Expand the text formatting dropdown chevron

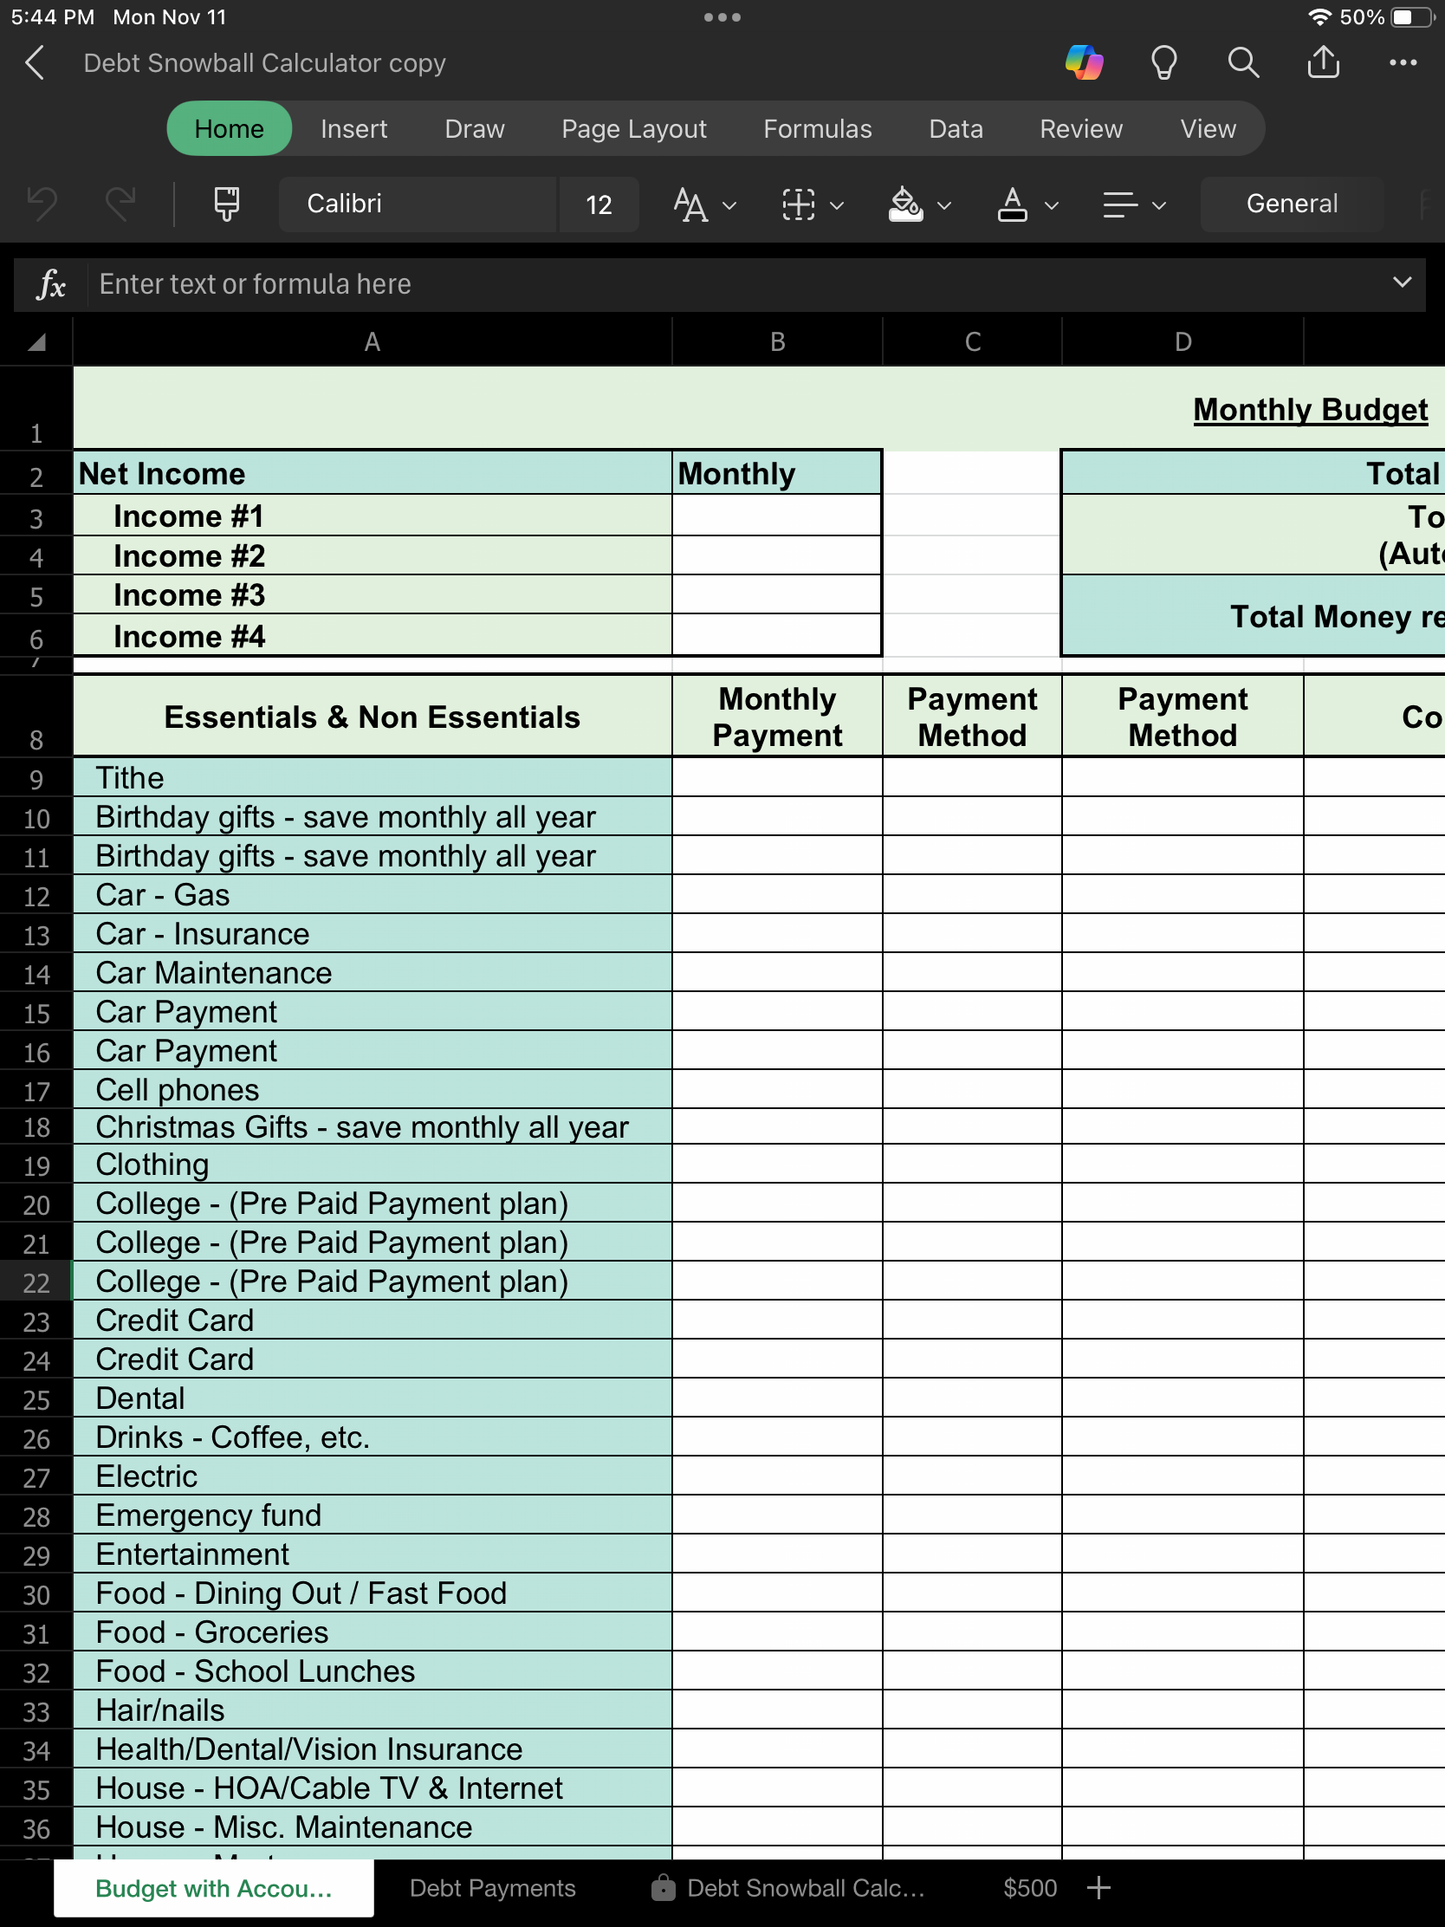click(730, 206)
